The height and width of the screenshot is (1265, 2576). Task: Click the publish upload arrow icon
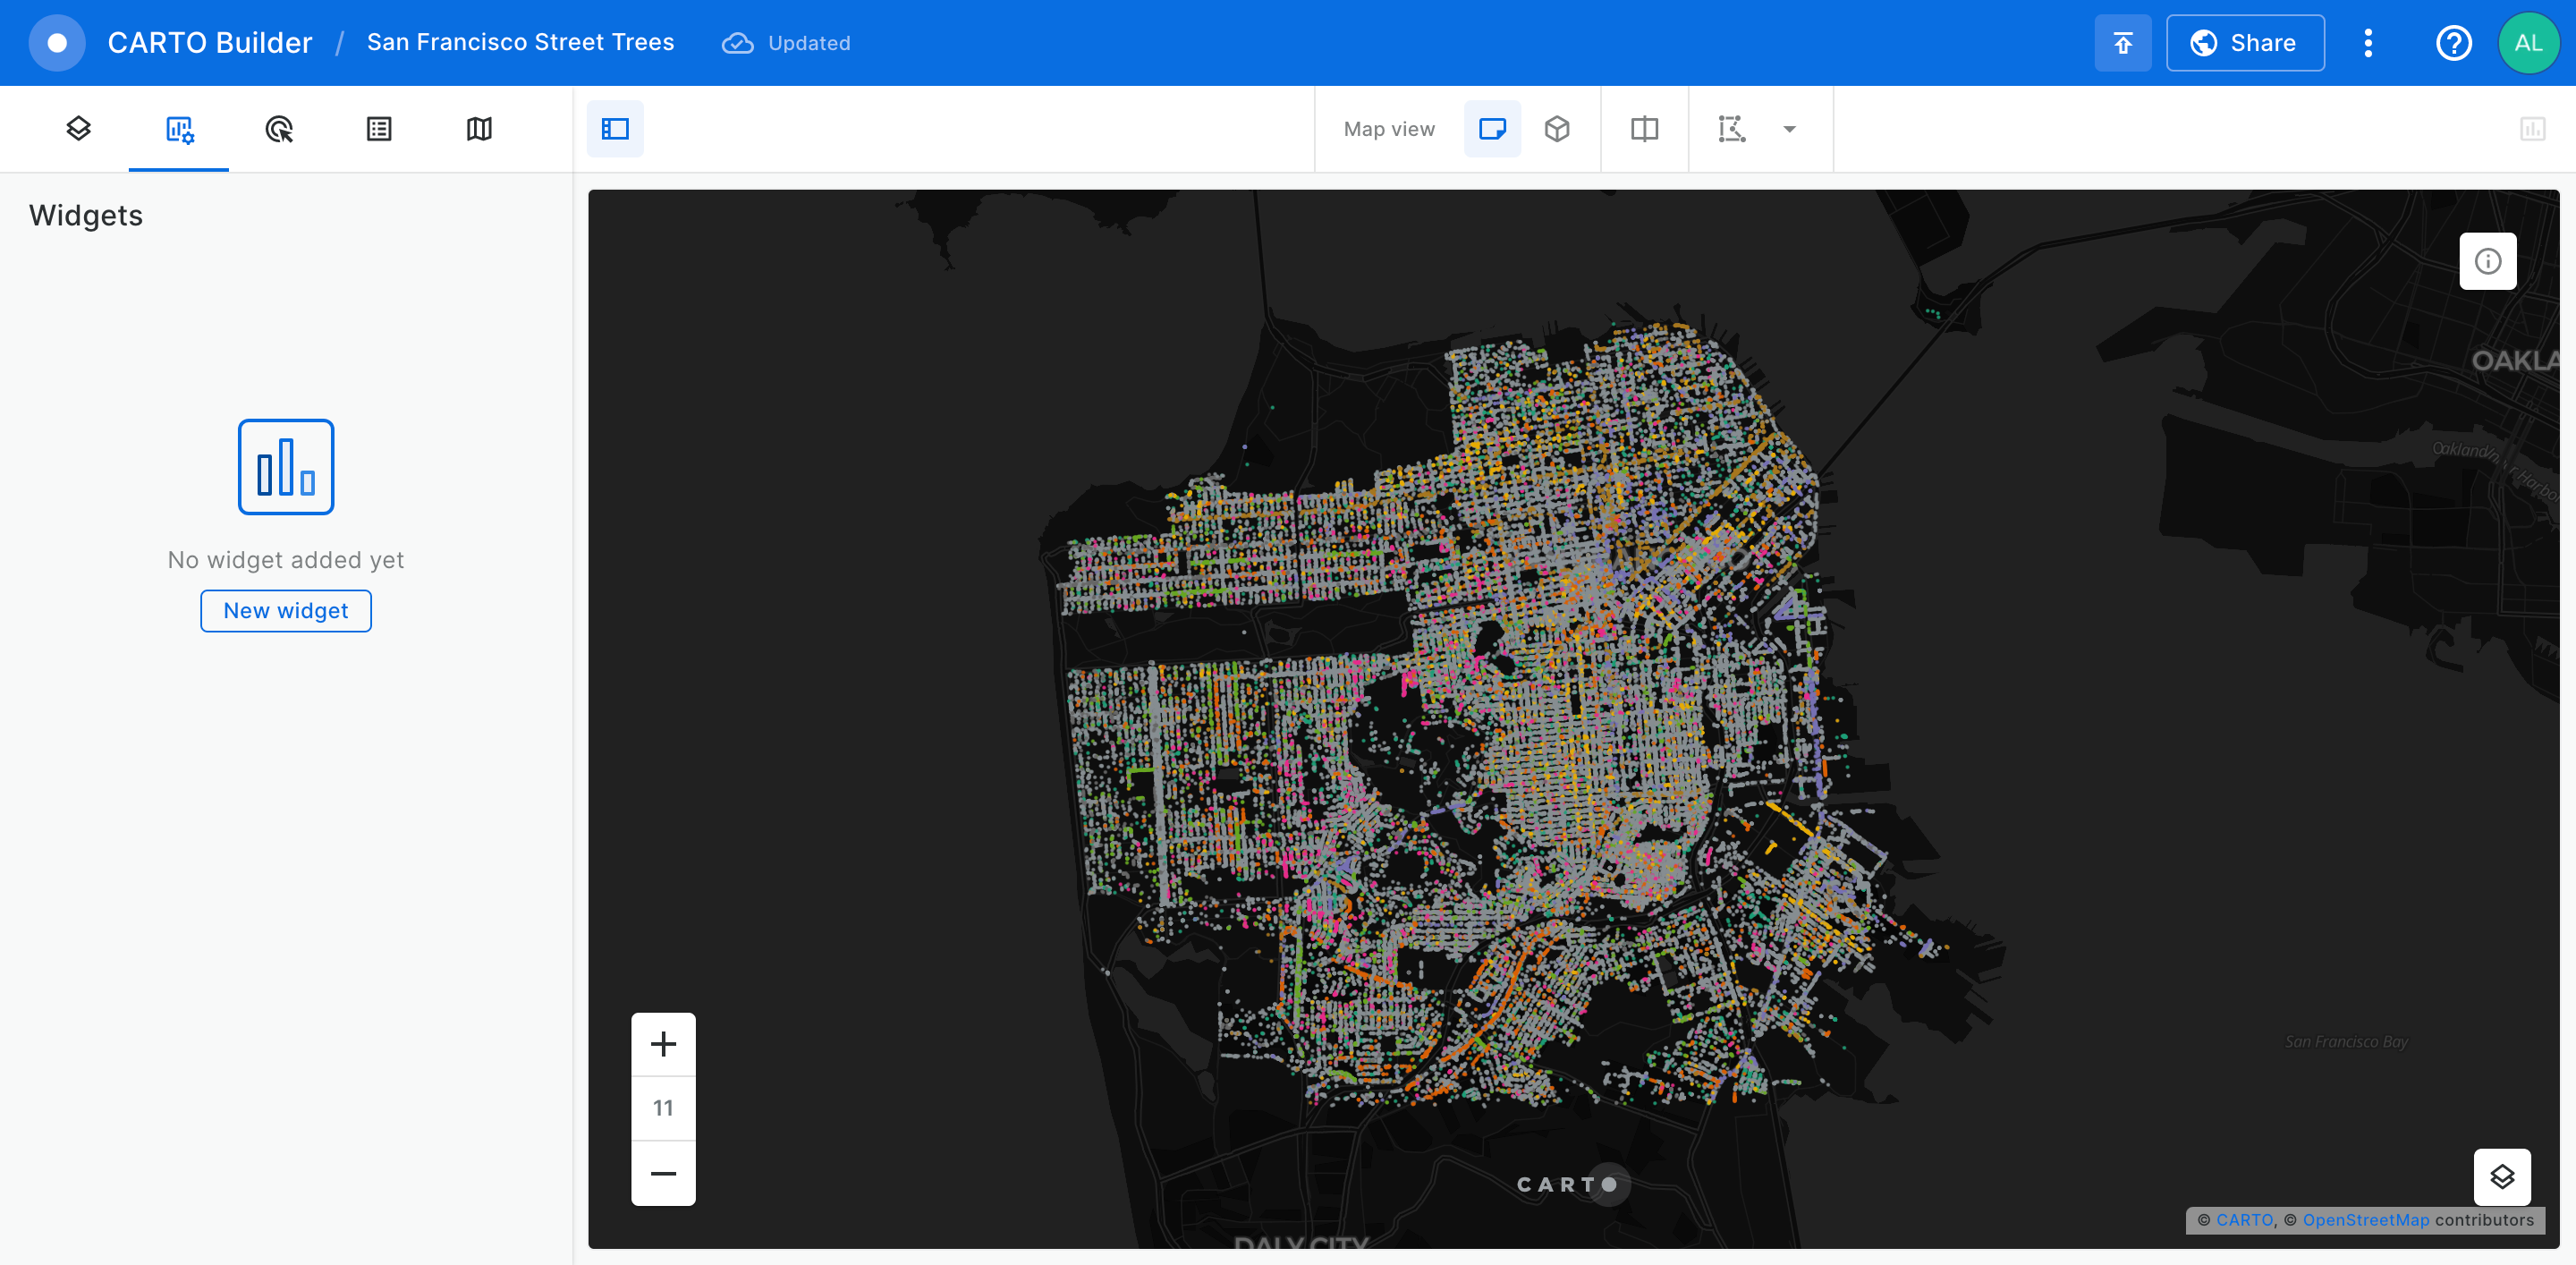[x=2123, y=43]
